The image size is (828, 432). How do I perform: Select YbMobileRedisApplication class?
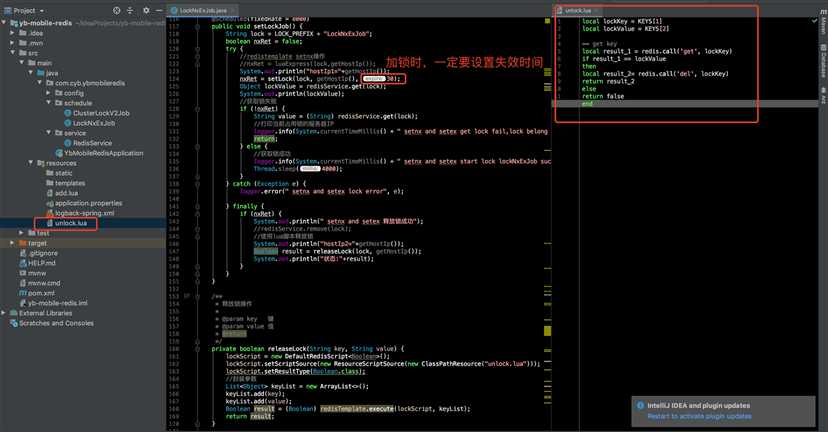click(x=104, y=153)
